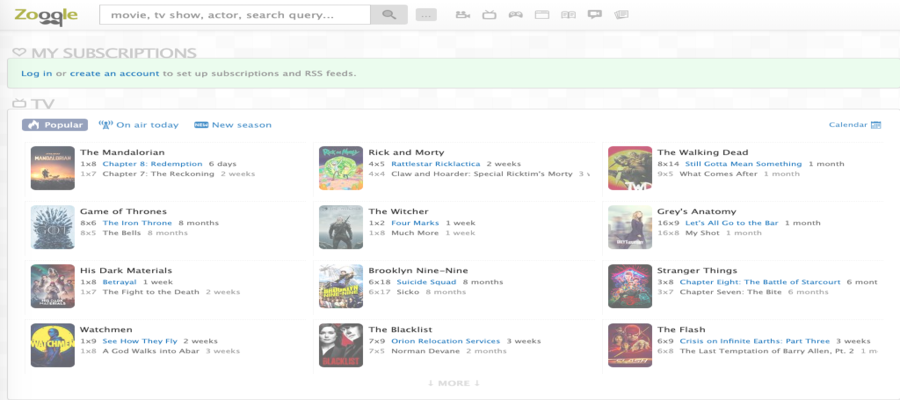Click the magnifier search button

pos(389,15)
